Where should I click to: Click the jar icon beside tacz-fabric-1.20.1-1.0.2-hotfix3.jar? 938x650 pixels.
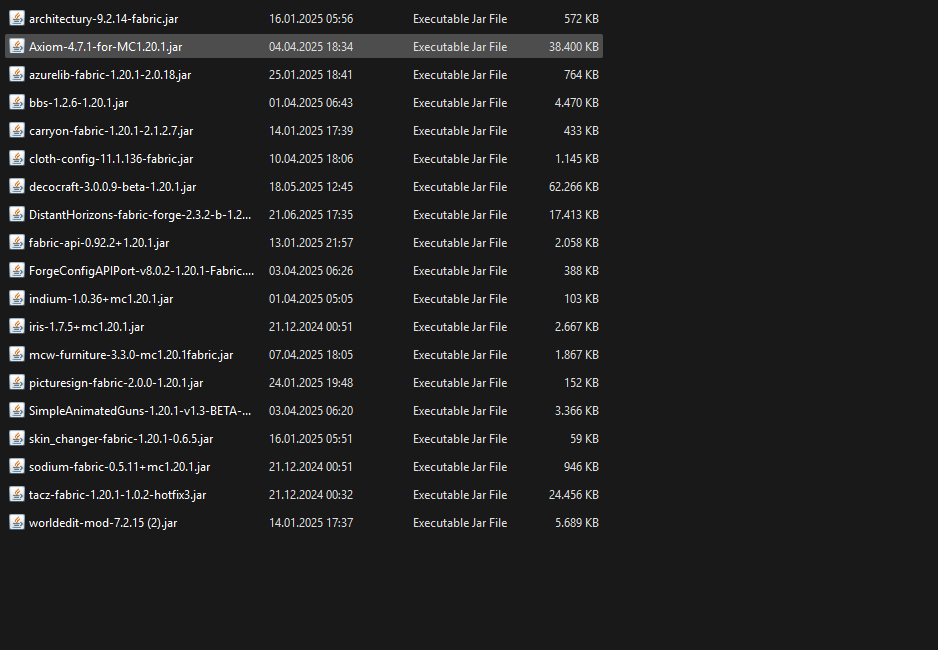click(17, 495)
